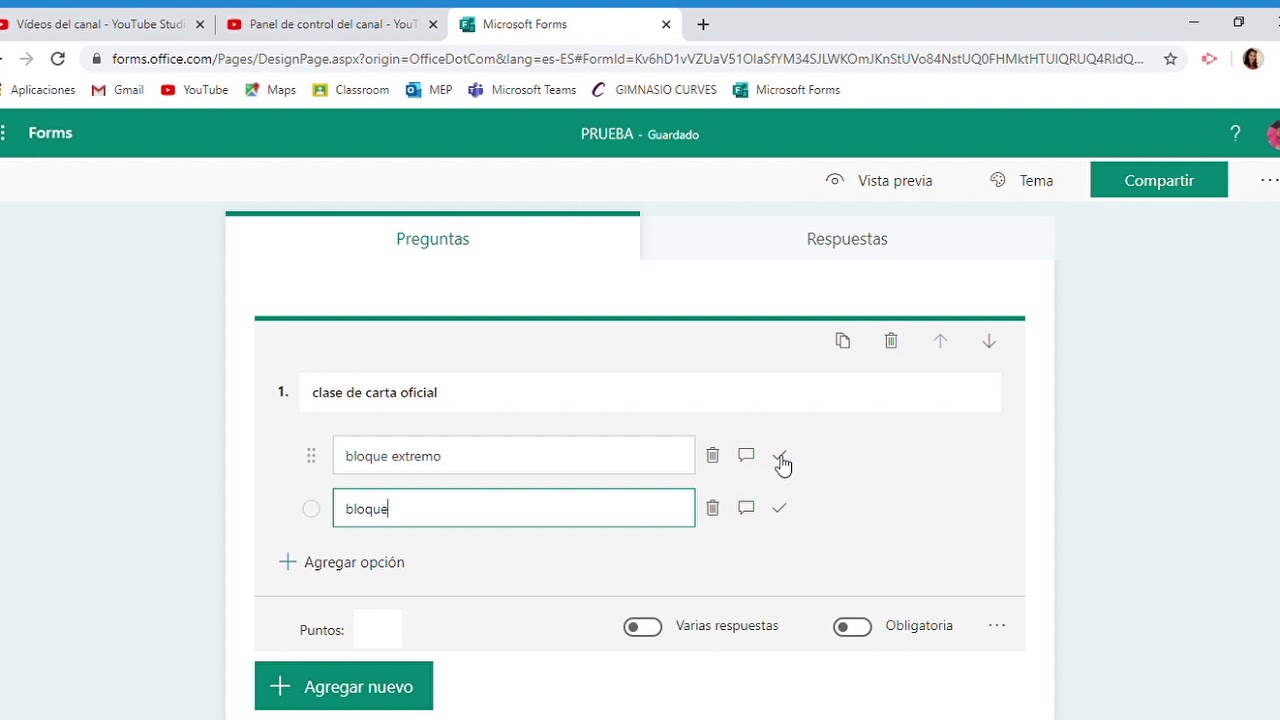Go forward in browser history
The height and width of the screenshot is (720, 1280).
tap(26, 59)
